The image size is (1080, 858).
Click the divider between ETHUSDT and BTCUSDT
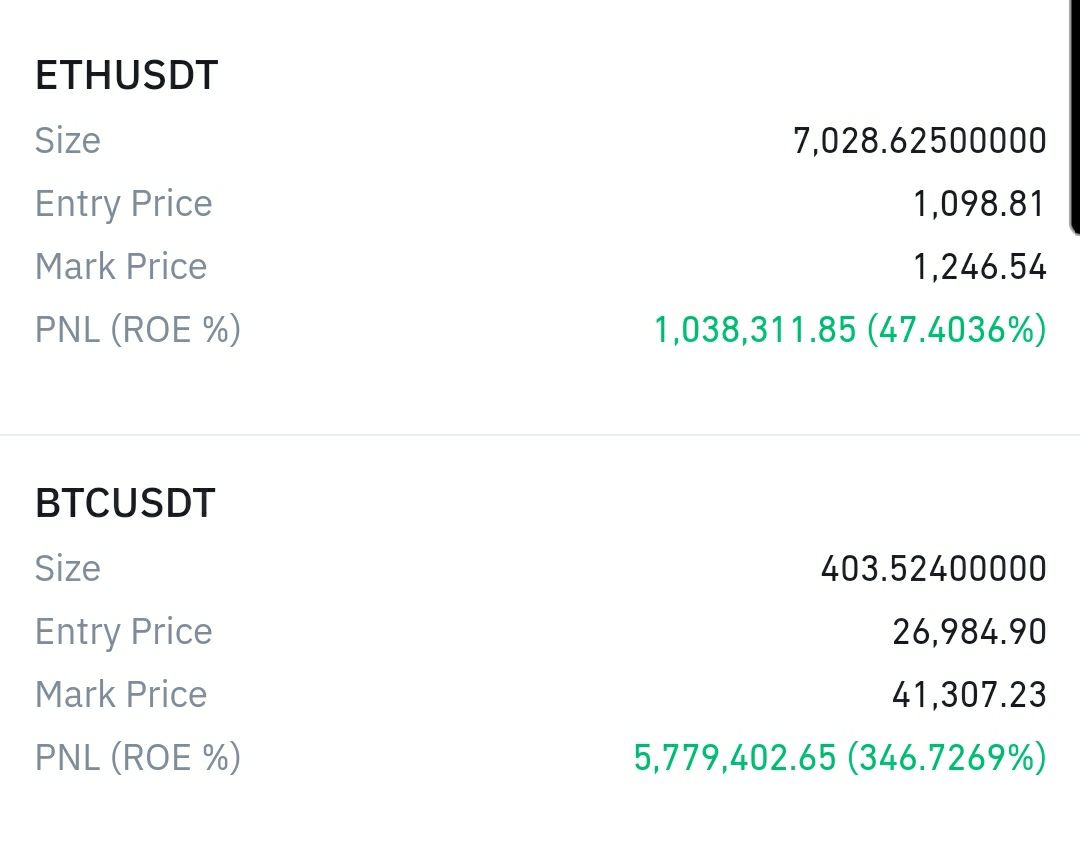[540, 435]
